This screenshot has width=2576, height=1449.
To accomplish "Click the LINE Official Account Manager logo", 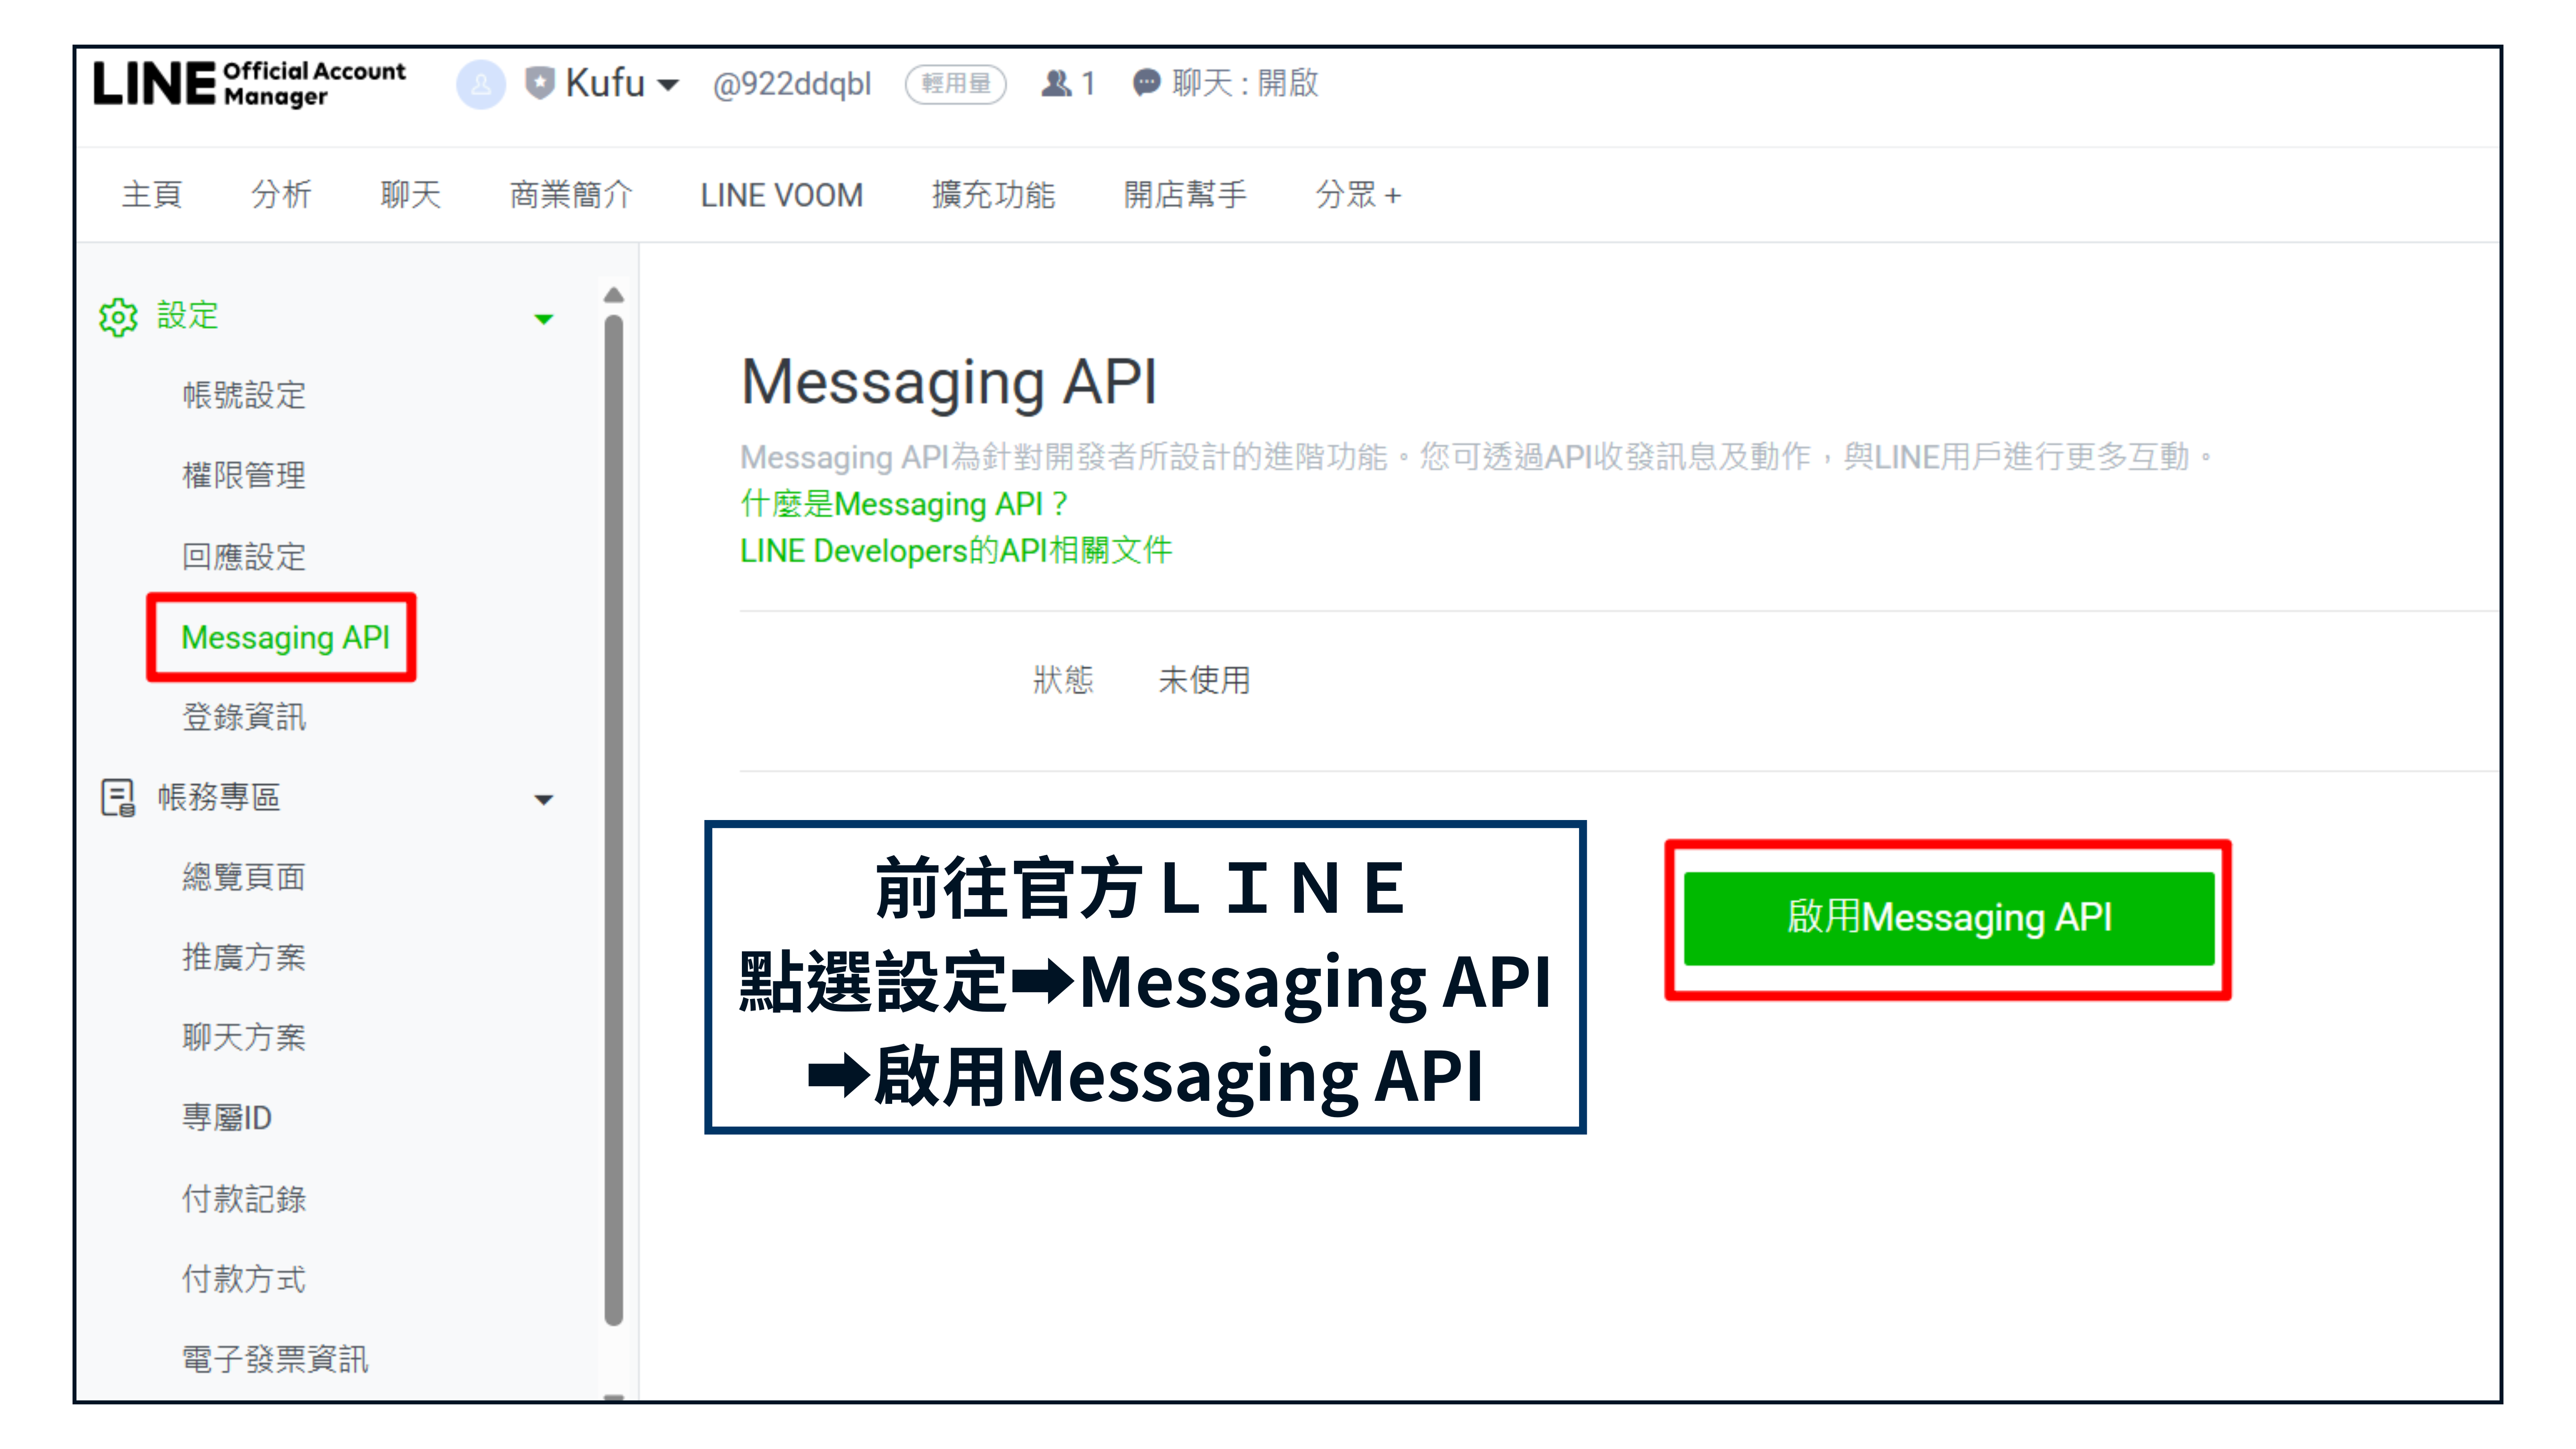I will point(249,84).
